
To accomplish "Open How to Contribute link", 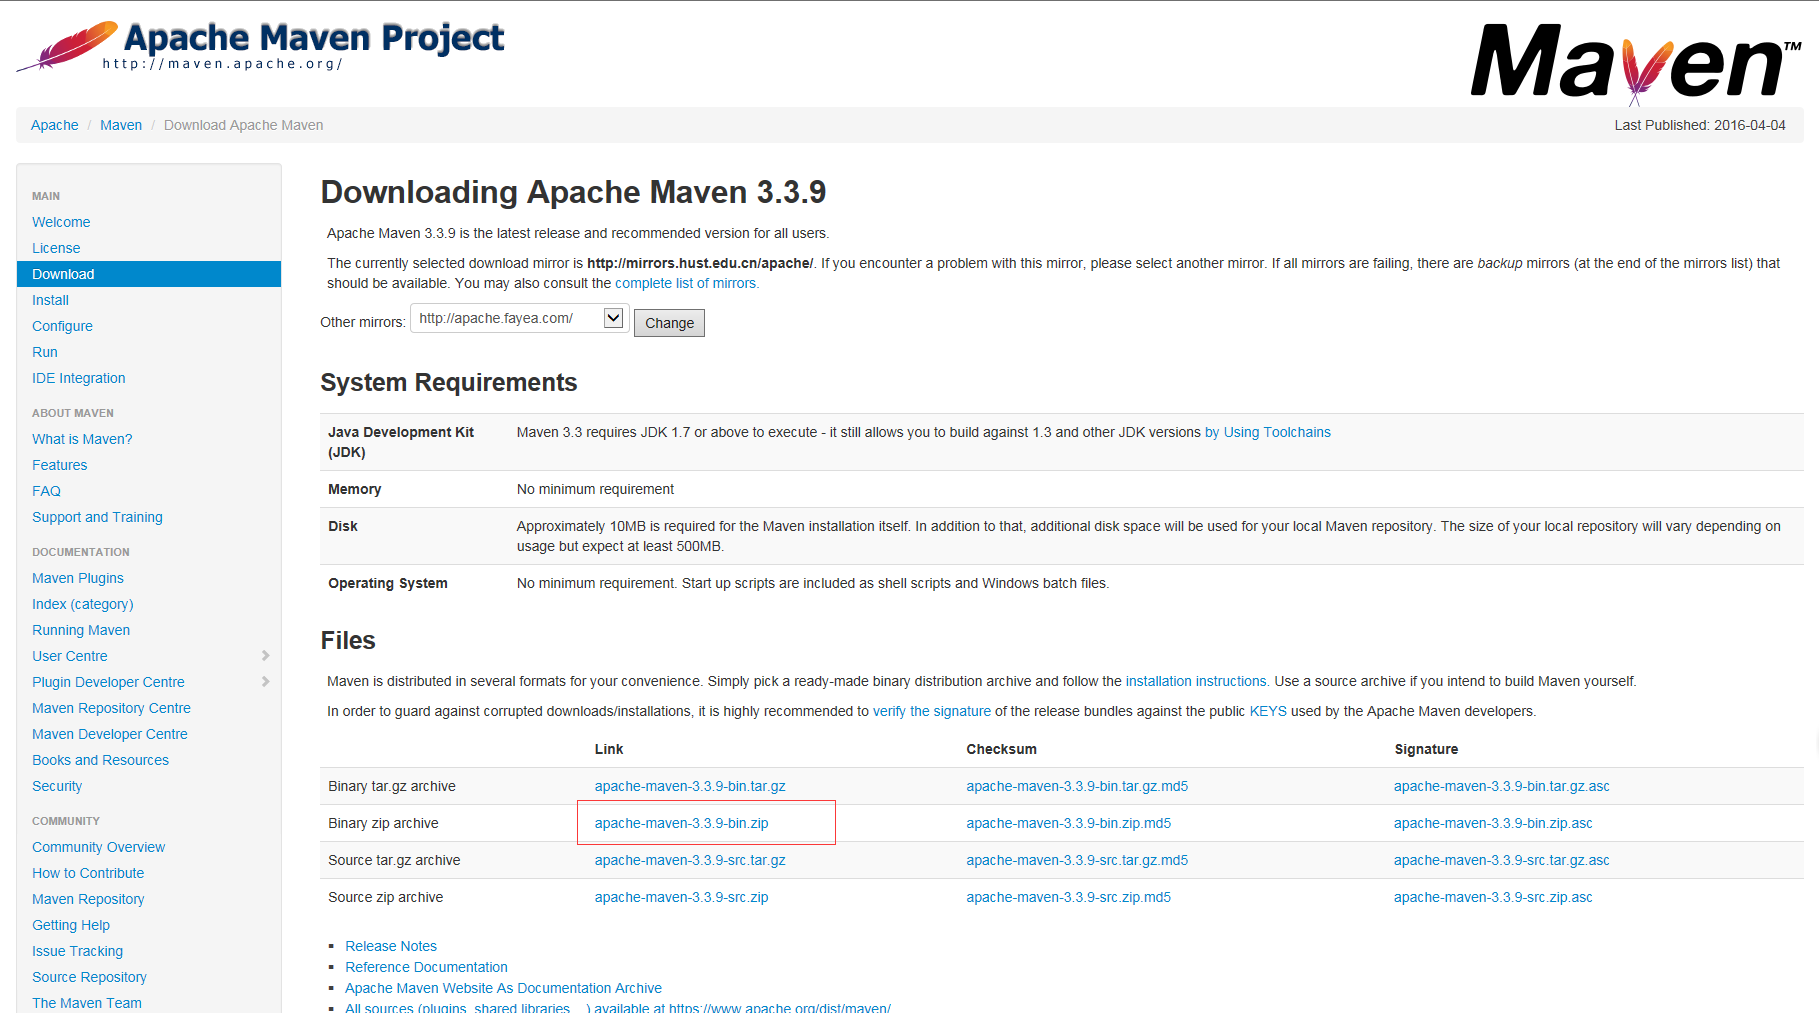I will [88, 873].
